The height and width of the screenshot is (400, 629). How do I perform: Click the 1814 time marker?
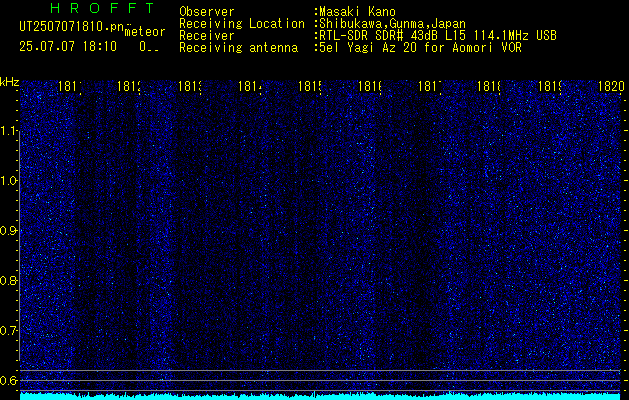(x=250, y=86)
